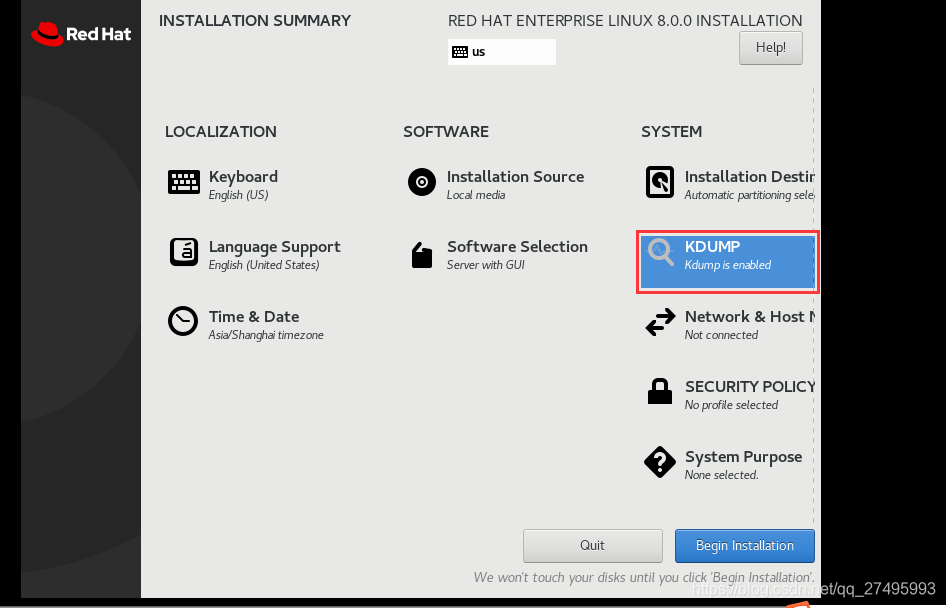
Task: Click 'No profile selected' text
Action: tap(731, 405)
